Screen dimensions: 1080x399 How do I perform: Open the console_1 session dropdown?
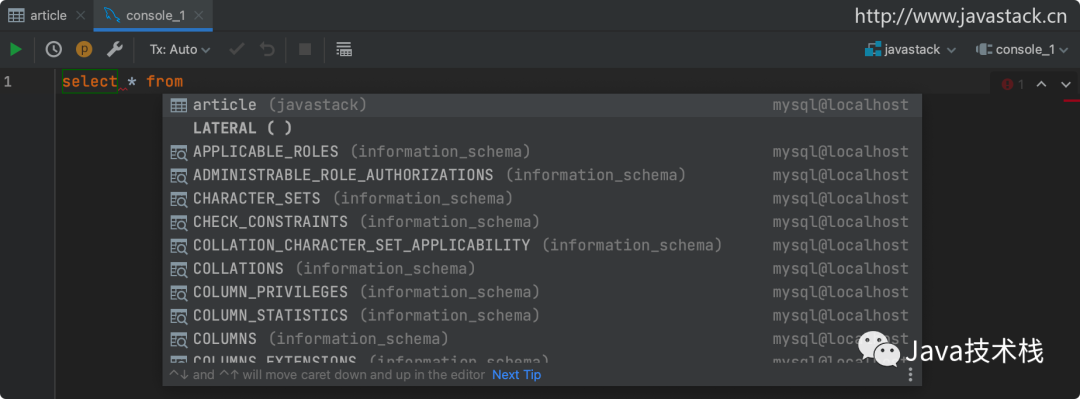[x=1024, y=50]
